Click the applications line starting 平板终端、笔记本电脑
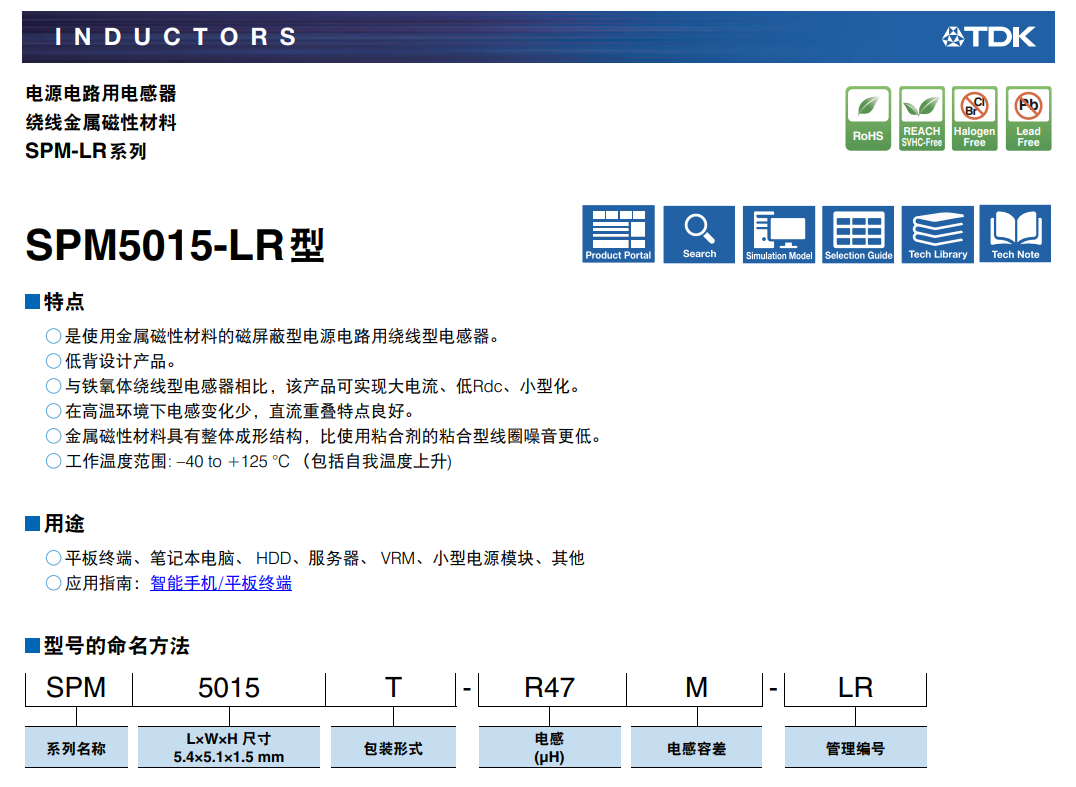 click(x=315, y=559)
